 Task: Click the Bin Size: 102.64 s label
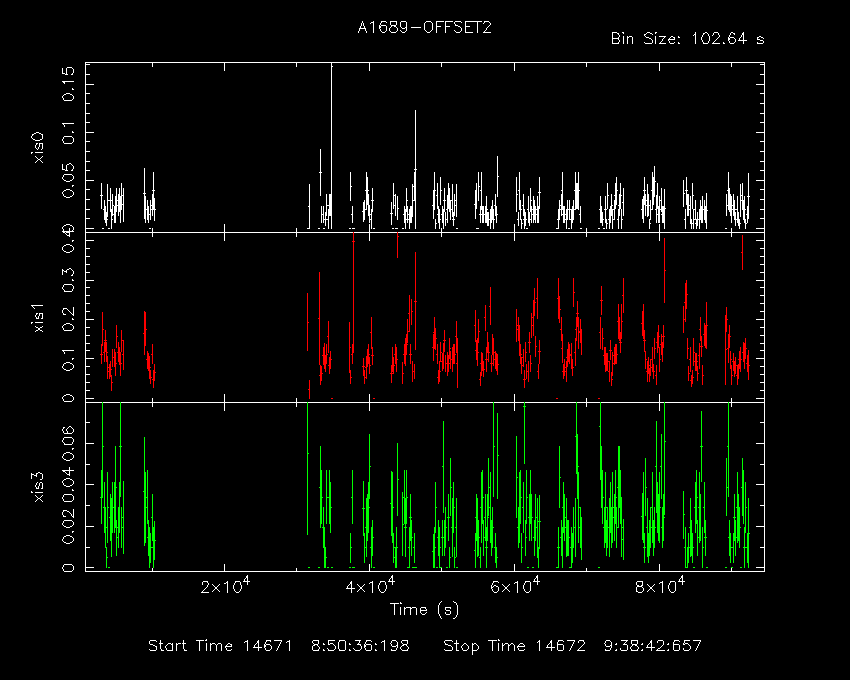687,39
